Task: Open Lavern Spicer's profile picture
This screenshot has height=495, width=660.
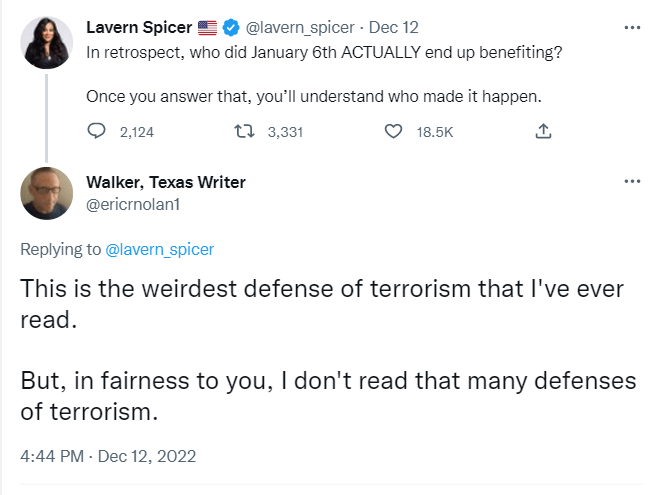Action: 46,43
